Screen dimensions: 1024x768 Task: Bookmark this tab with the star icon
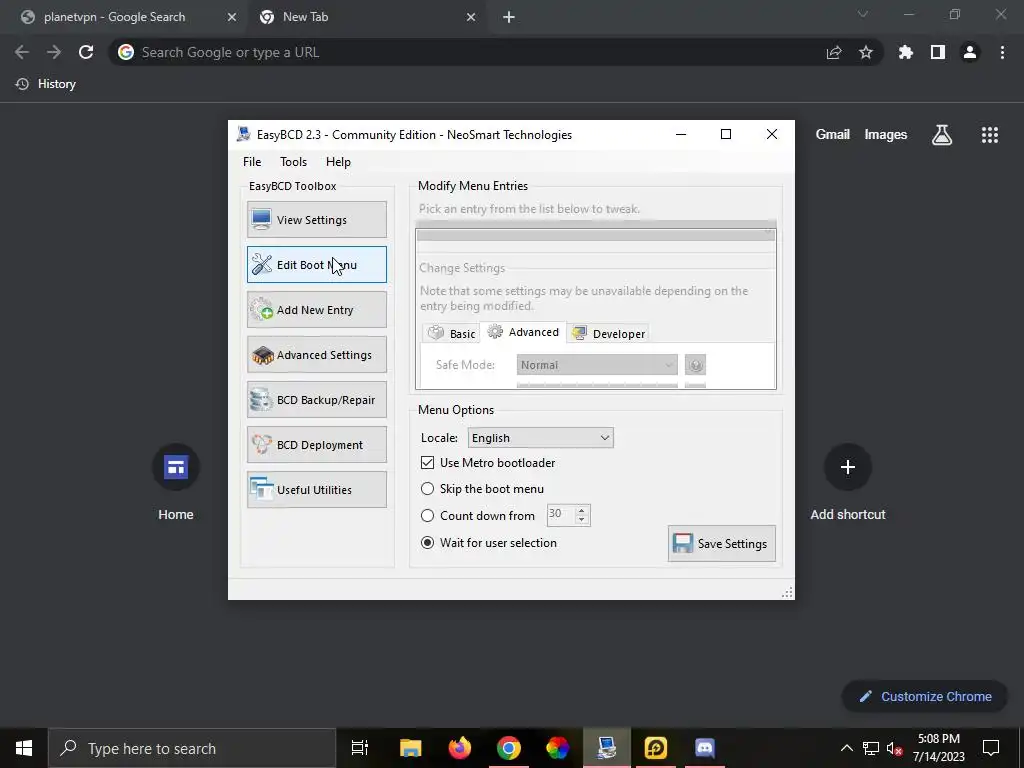(866, 52)
